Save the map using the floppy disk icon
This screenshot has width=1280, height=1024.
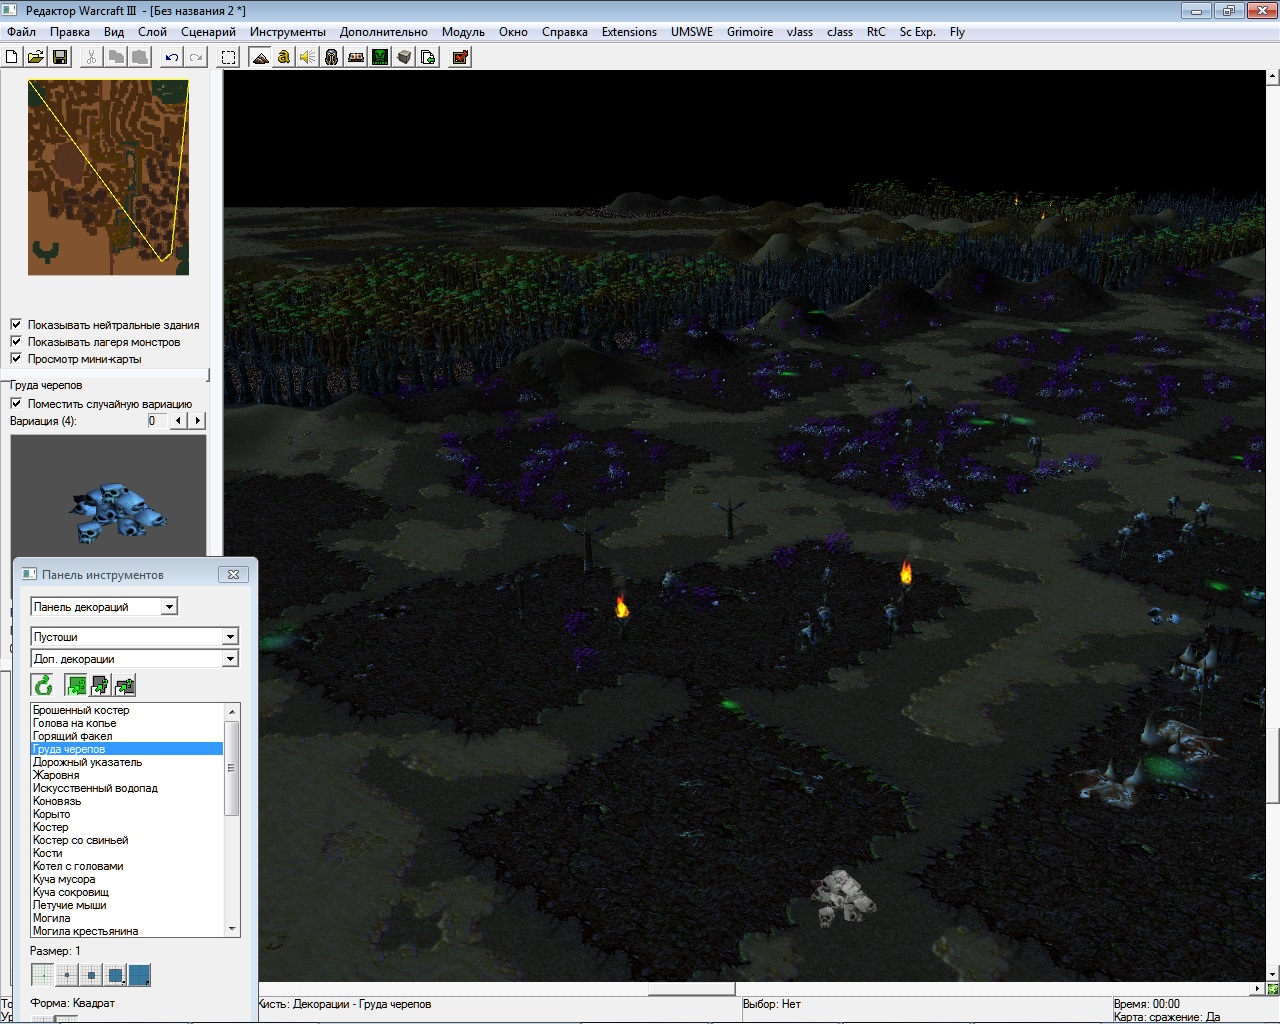point(59,57)
